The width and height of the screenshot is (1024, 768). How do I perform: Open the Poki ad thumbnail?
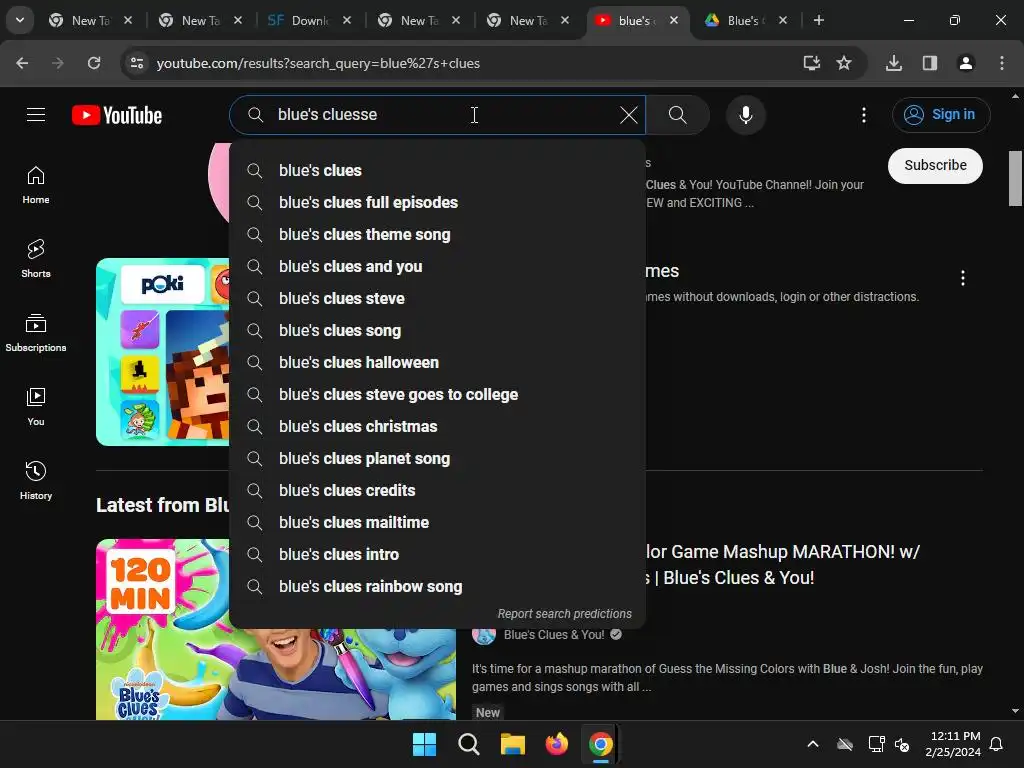tap(163, 352)
